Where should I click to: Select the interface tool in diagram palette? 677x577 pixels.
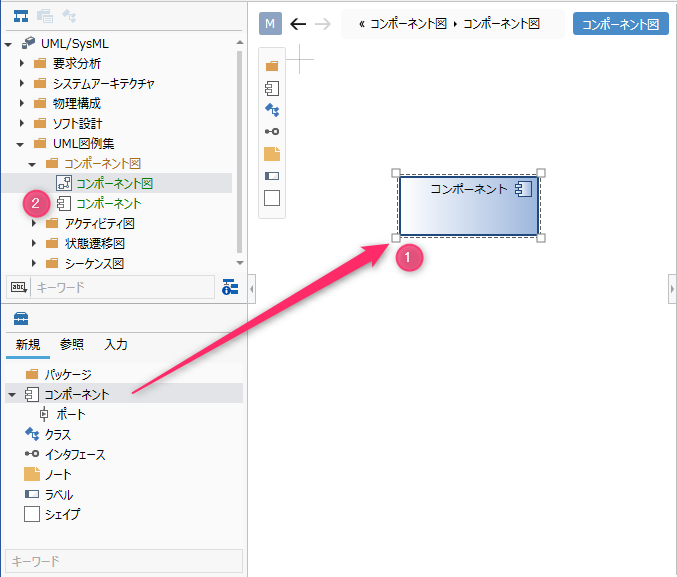pyautogui.click(x=272, y=131)
